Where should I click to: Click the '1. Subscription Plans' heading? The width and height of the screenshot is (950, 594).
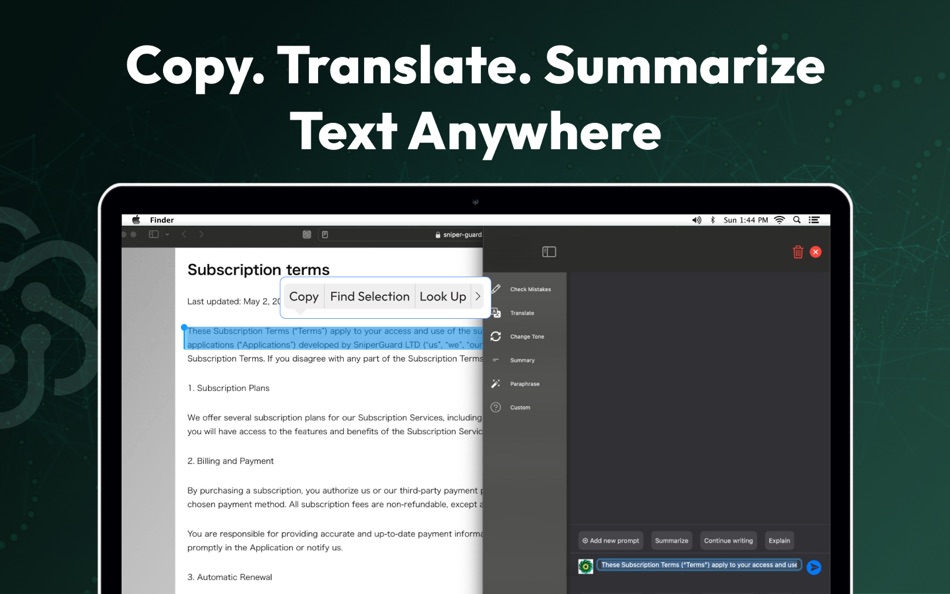228,388
